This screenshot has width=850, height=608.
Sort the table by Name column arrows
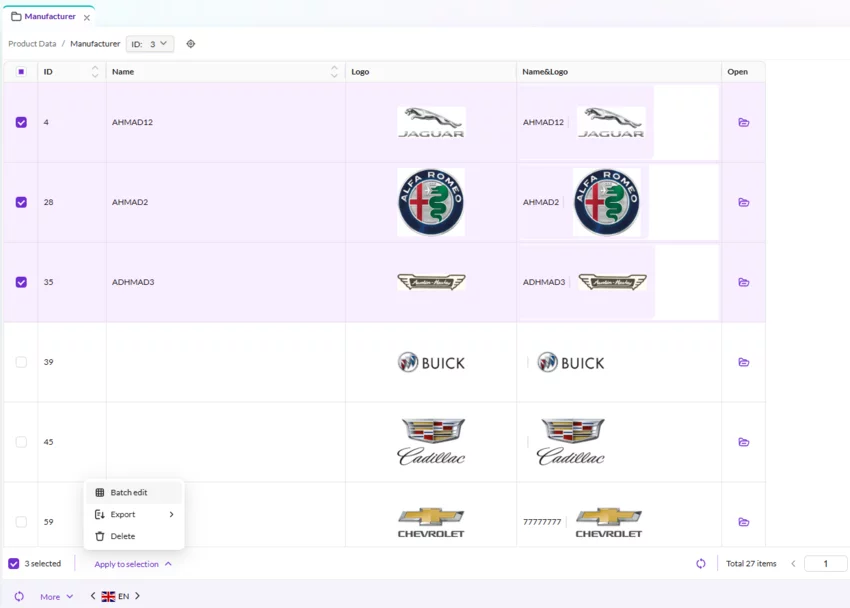334,72
